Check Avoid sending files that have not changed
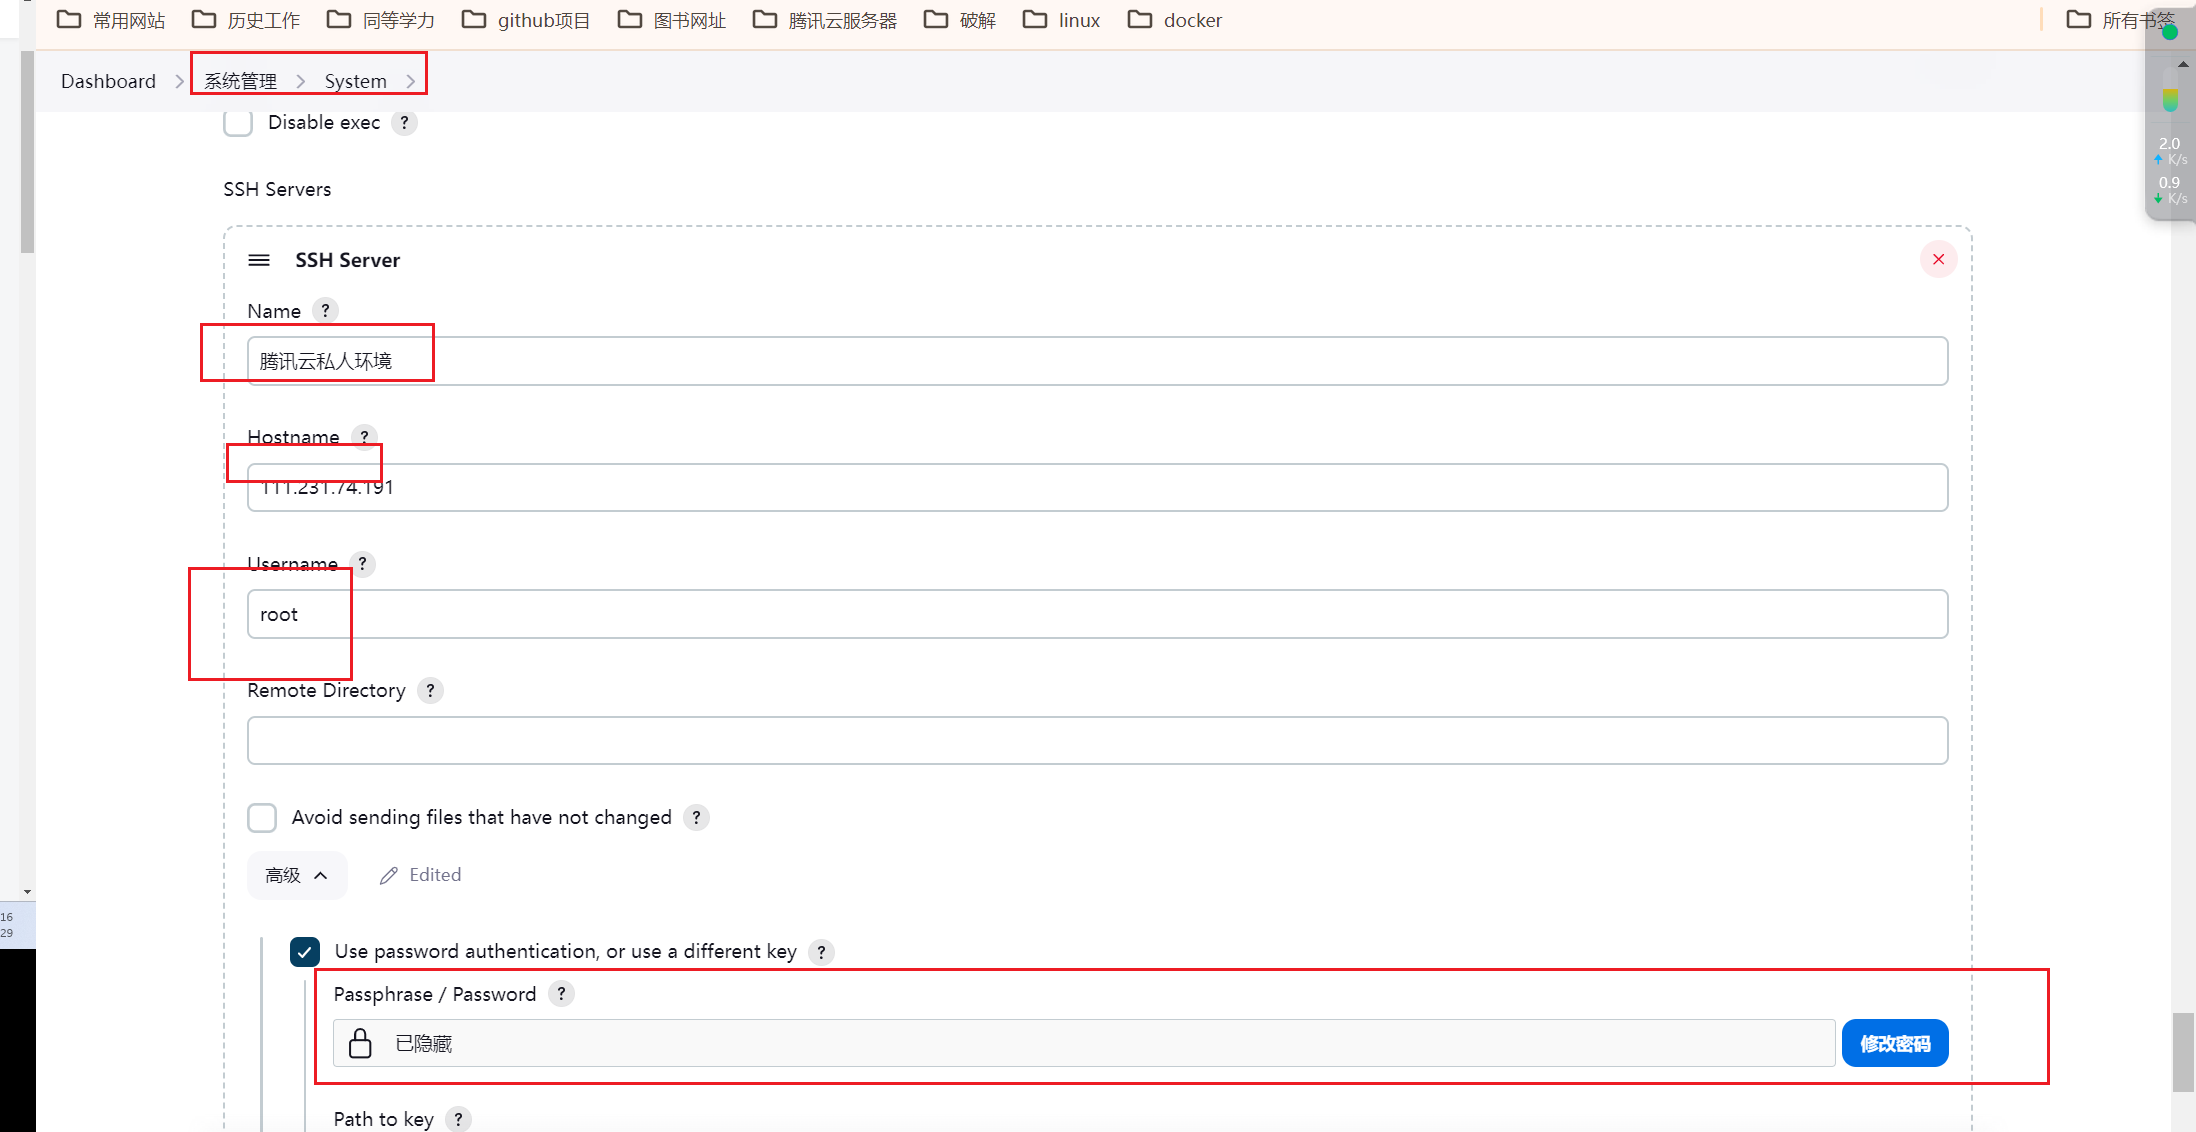The image size is (2196, 1132). [262, 818]
